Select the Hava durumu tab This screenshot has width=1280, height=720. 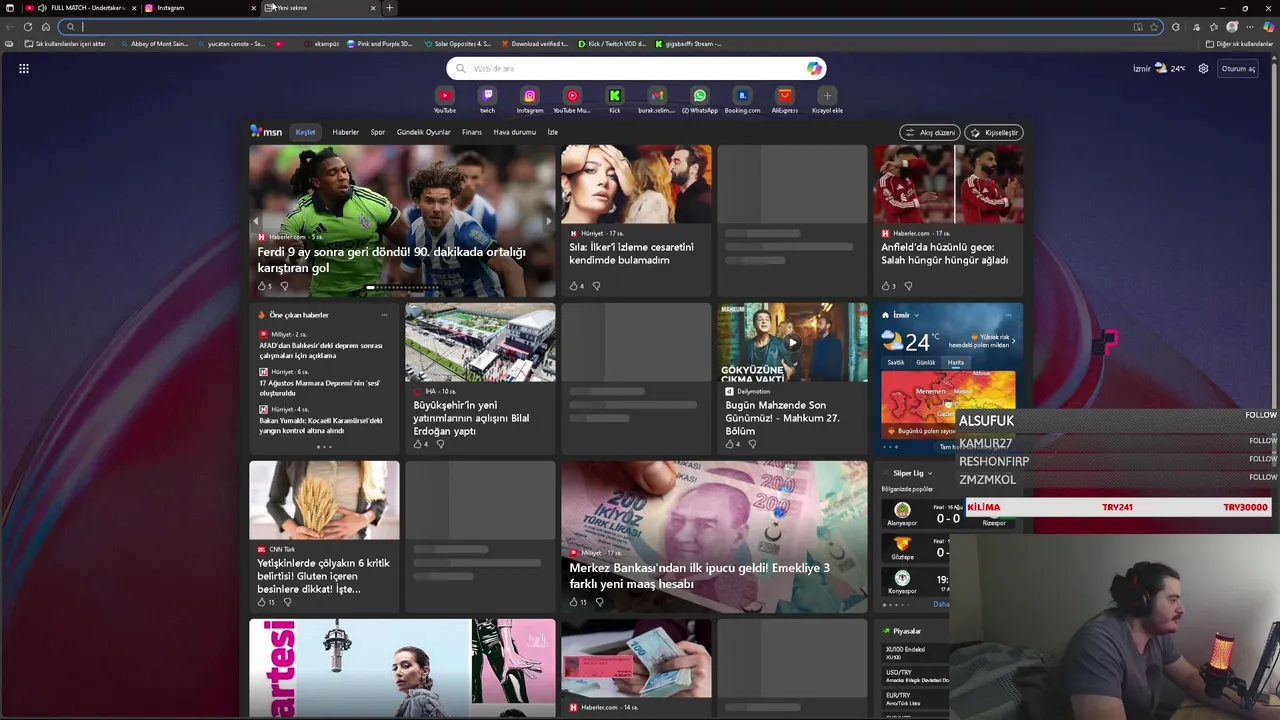(x=515, y=132)
